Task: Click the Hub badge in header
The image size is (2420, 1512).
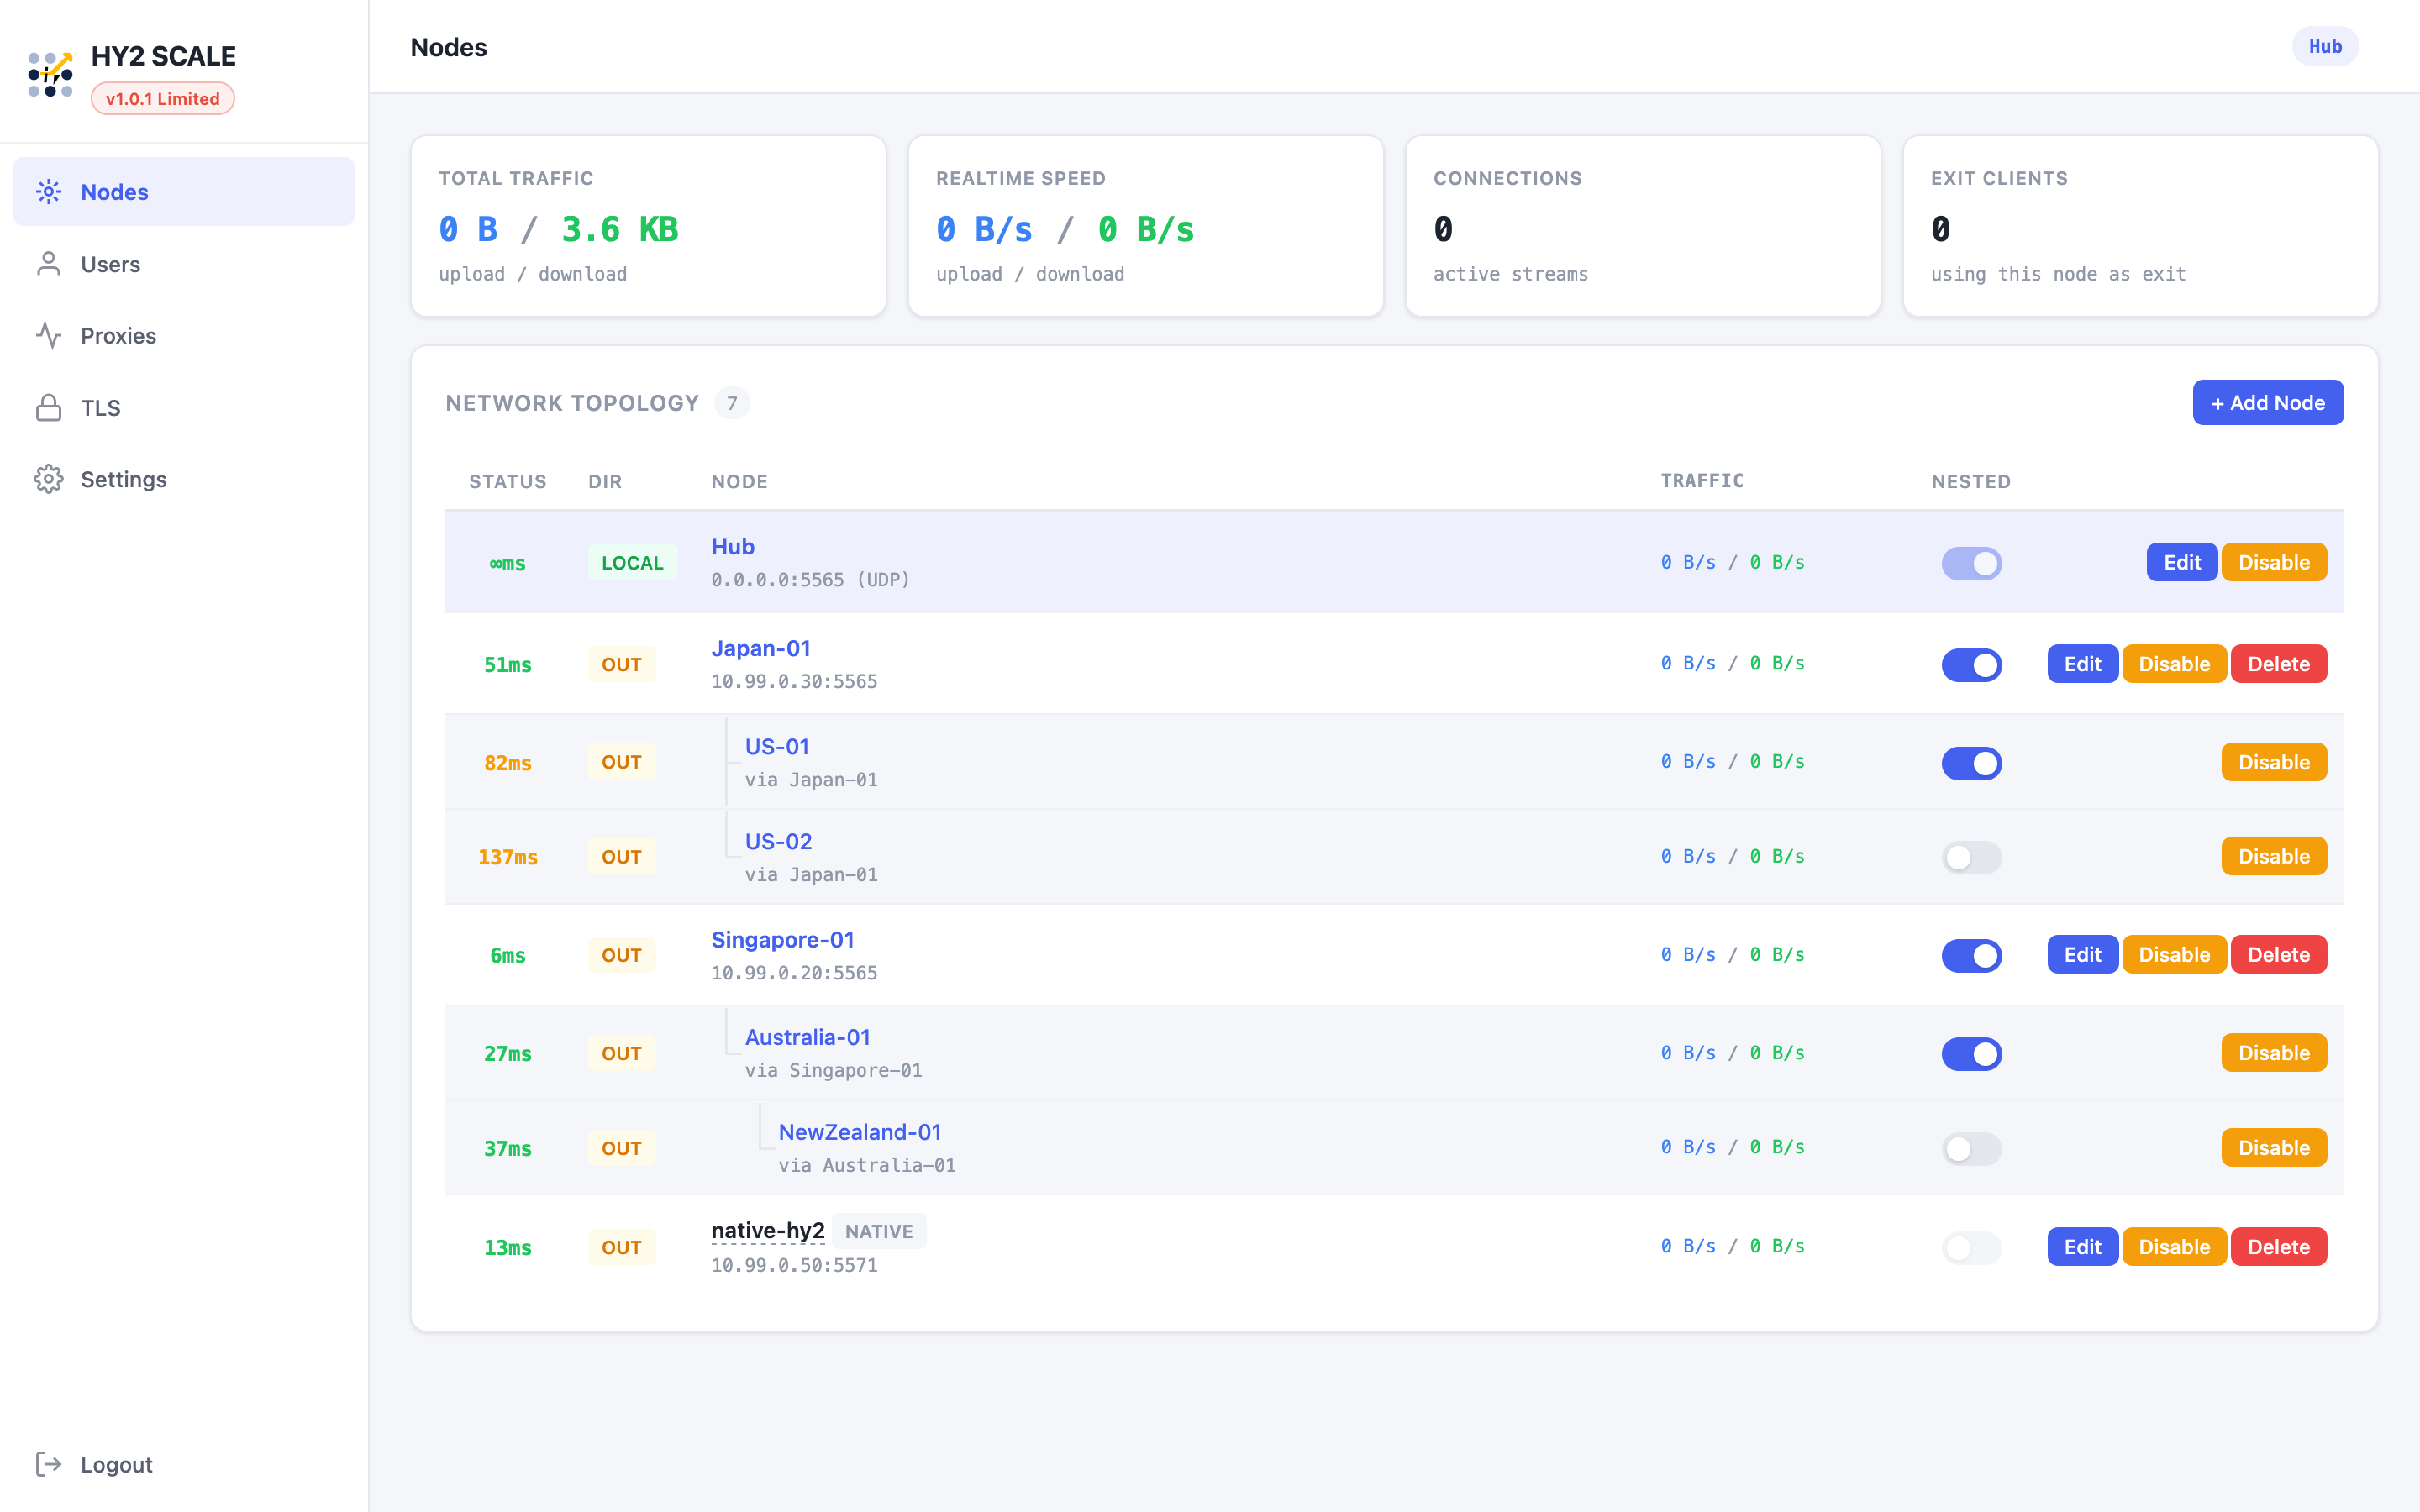Action: [2324, 47]
